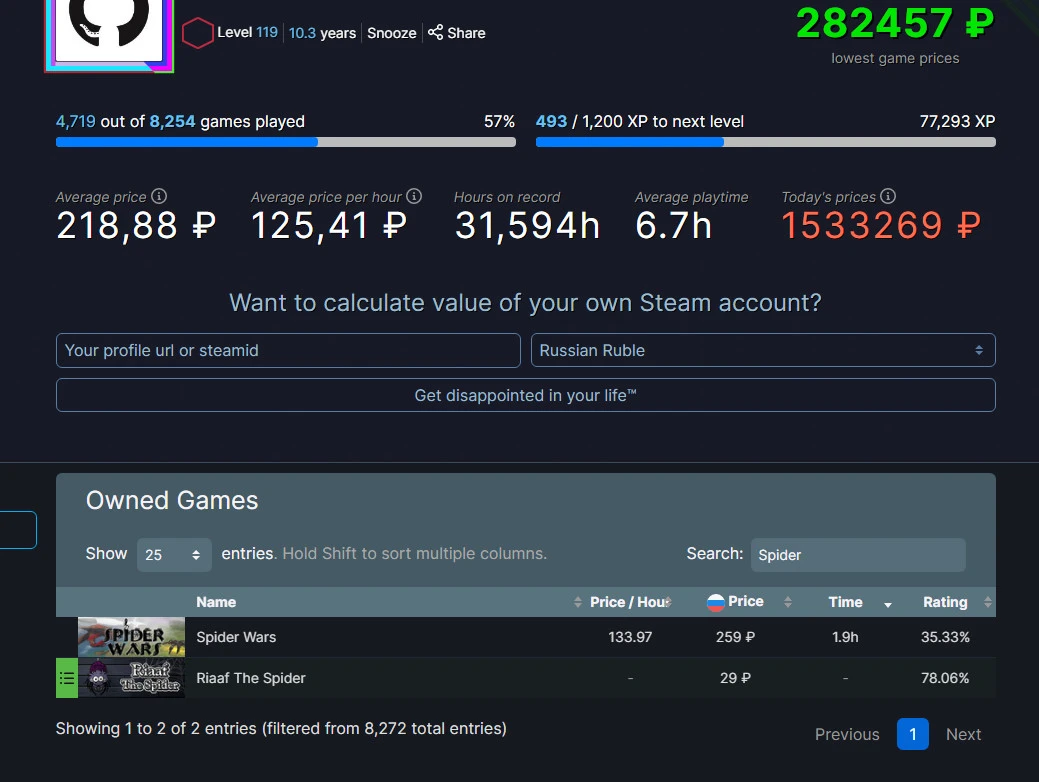Open the Riaaf The Spider game thumbnail
Viewport: 1039px width, 782px height.
point(131,678)
